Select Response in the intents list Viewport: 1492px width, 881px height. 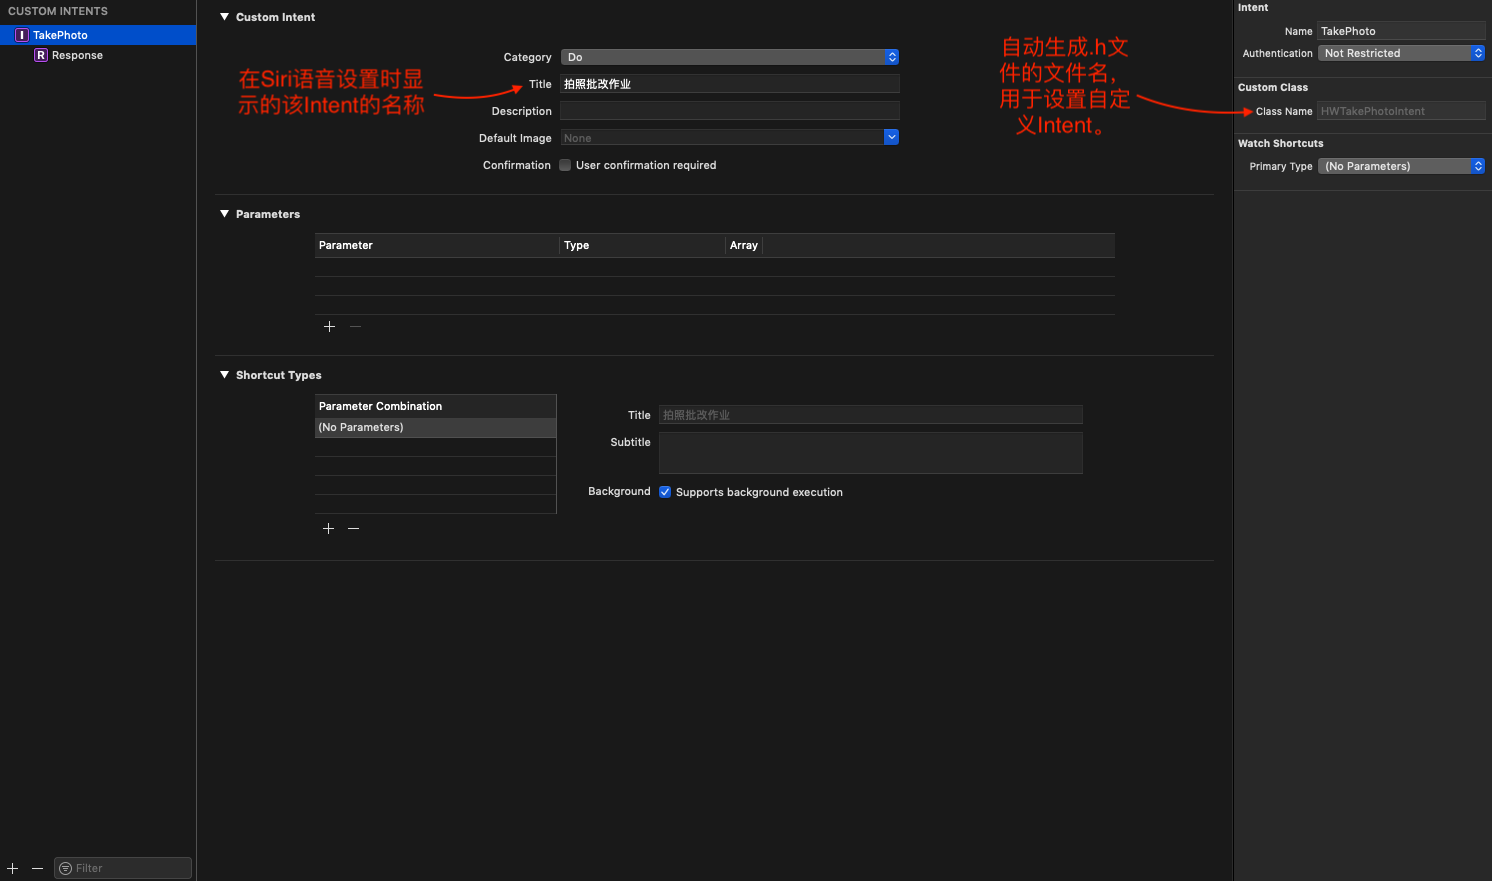point(77,56)
